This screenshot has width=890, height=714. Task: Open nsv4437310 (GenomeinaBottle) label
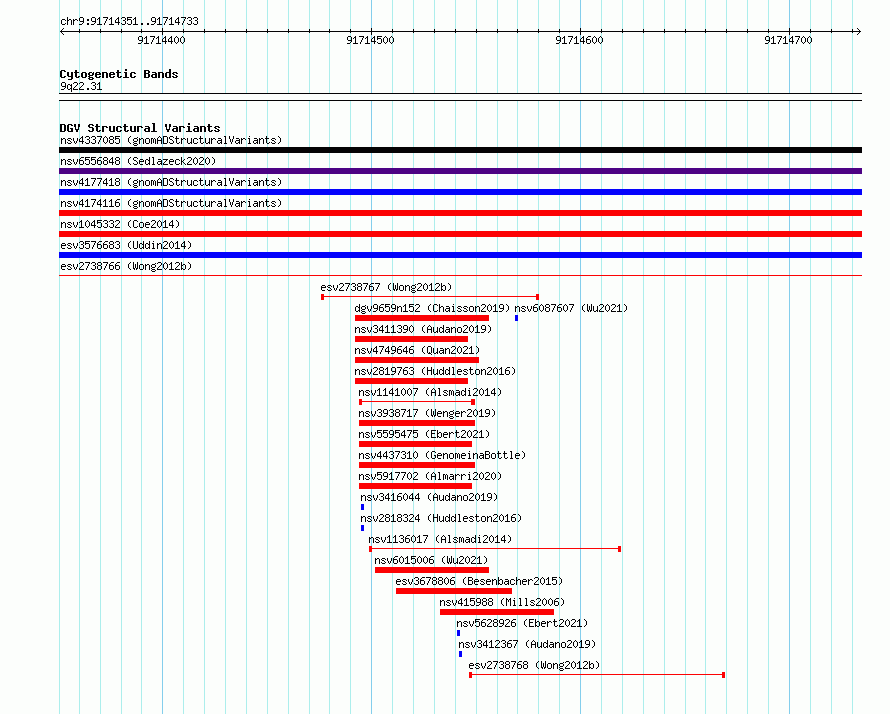[x=442, y=455]
